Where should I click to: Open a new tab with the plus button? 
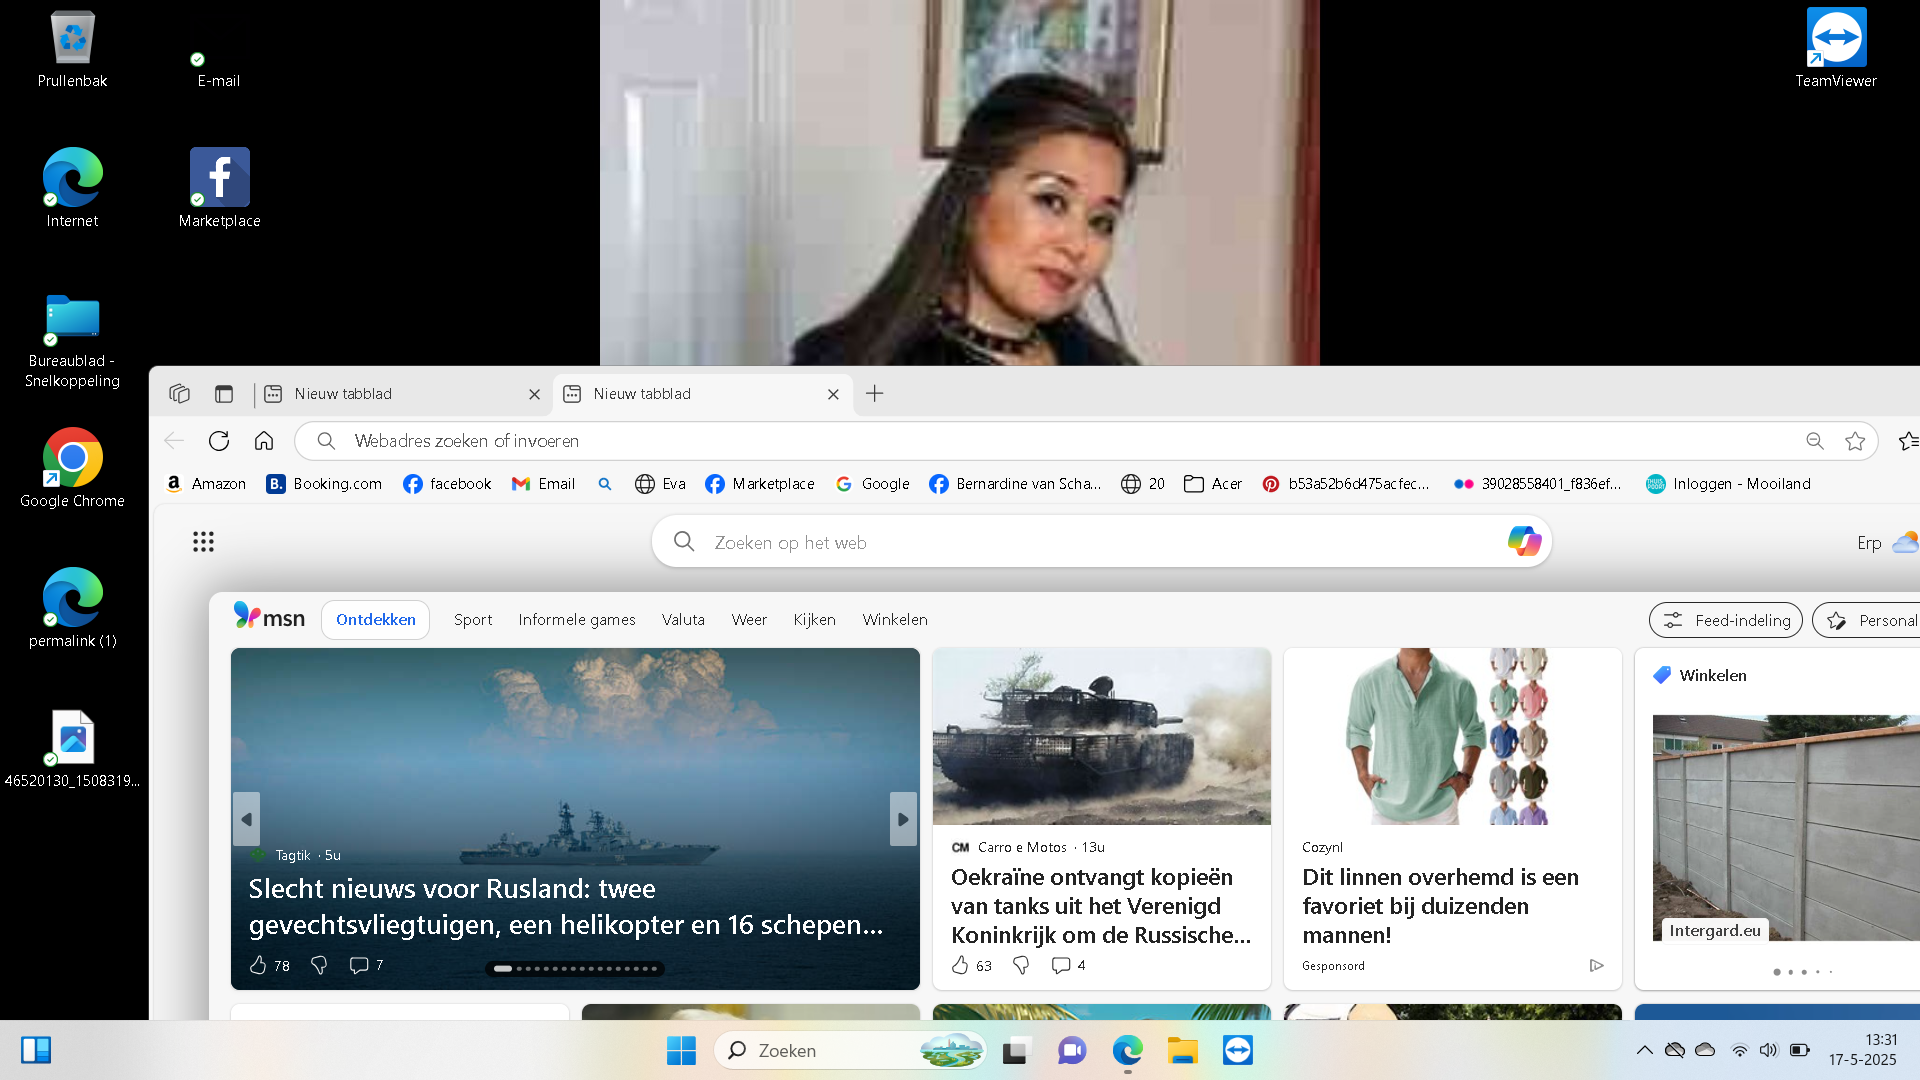(x=874, y=394)
